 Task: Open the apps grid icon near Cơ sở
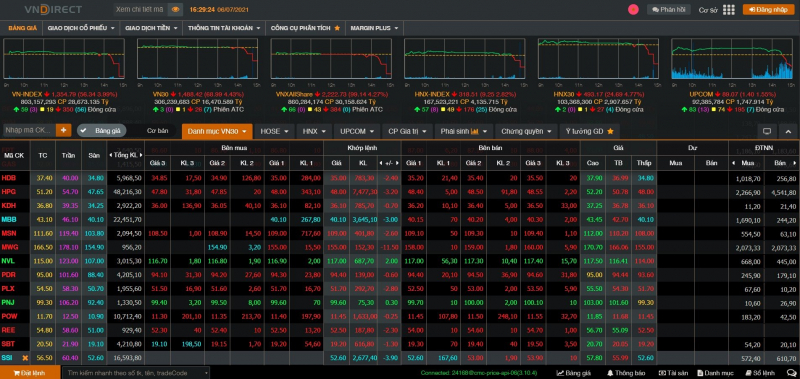point(729,10)
